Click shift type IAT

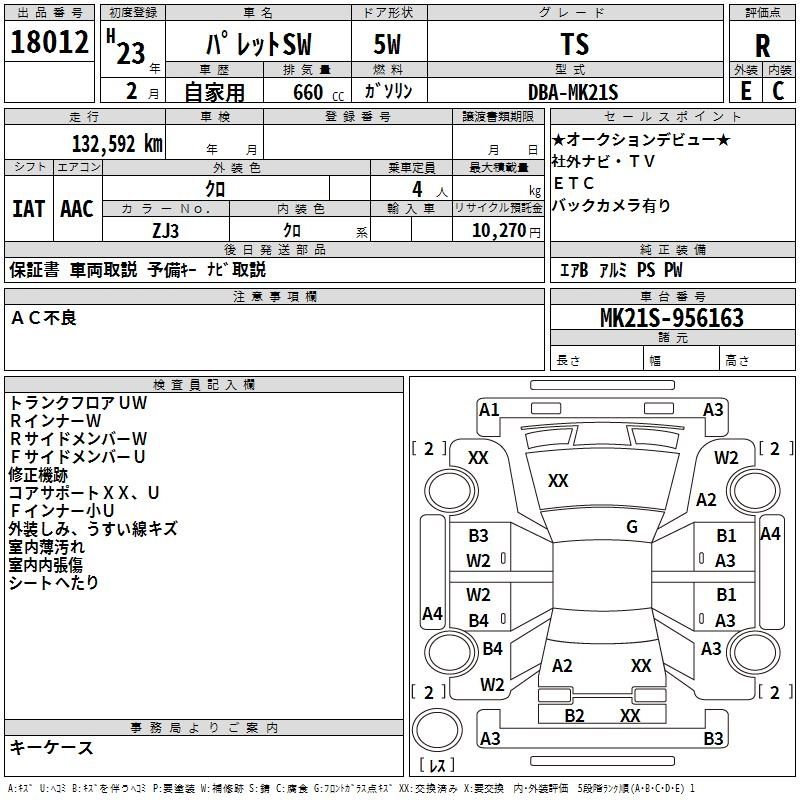(x=29, y=209)
